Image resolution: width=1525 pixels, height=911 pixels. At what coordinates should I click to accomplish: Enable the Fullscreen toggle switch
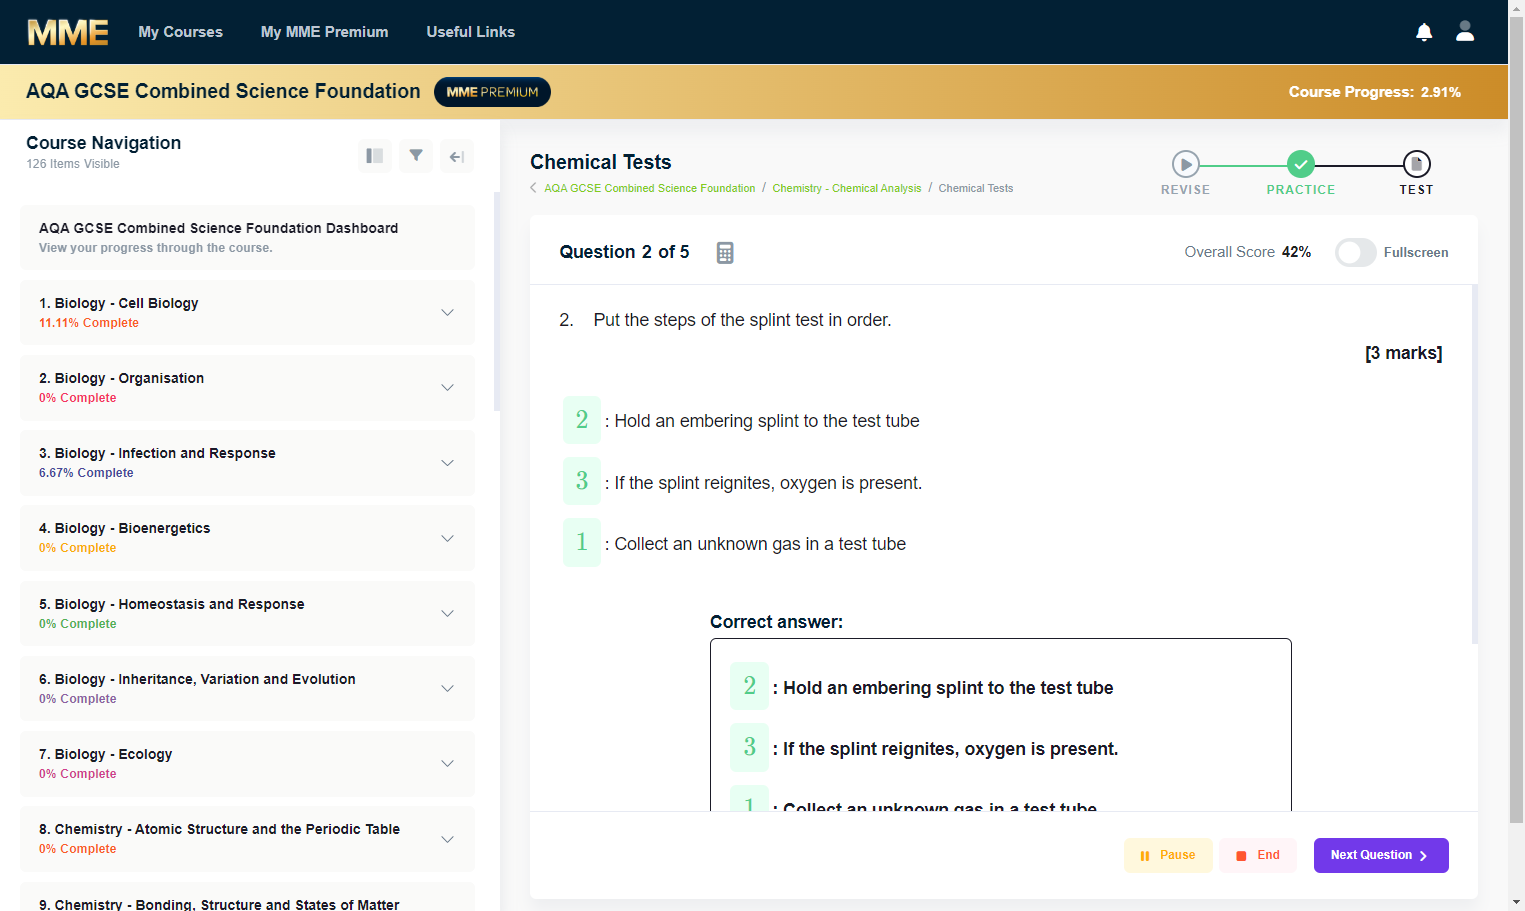pos(1356,252)
